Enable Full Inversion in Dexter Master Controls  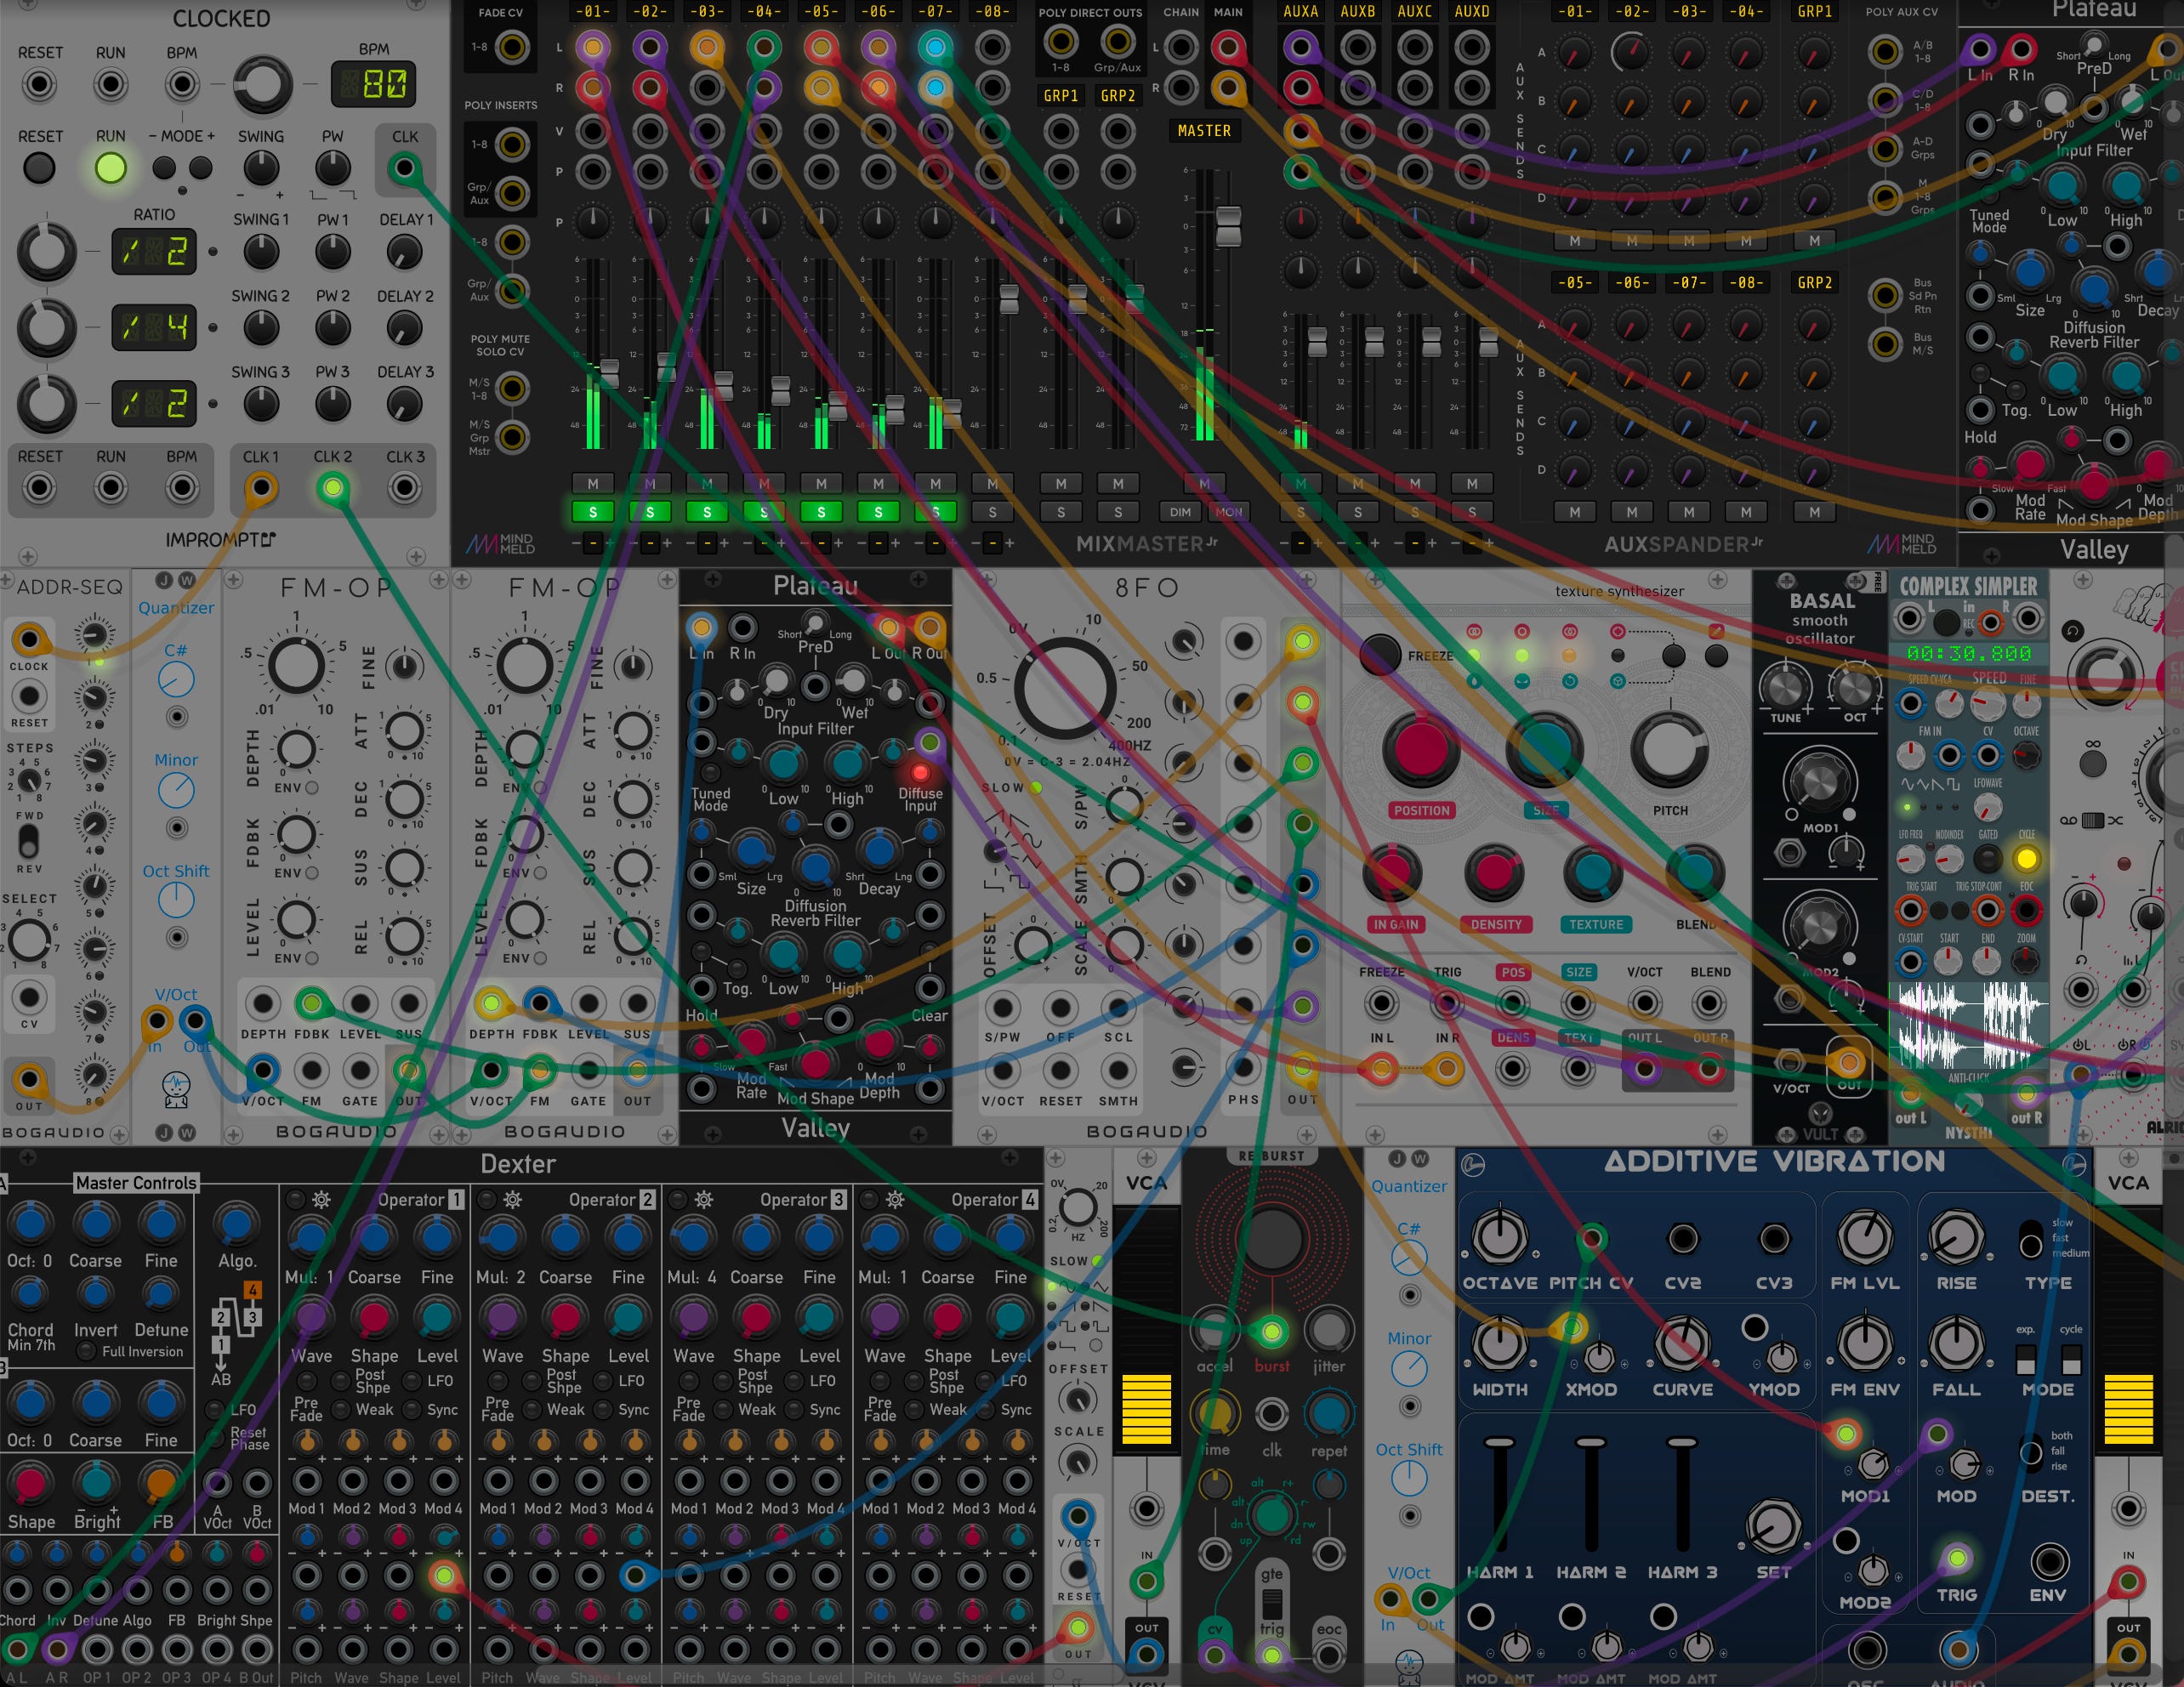pyautogui.click(x=88, y=1352)
